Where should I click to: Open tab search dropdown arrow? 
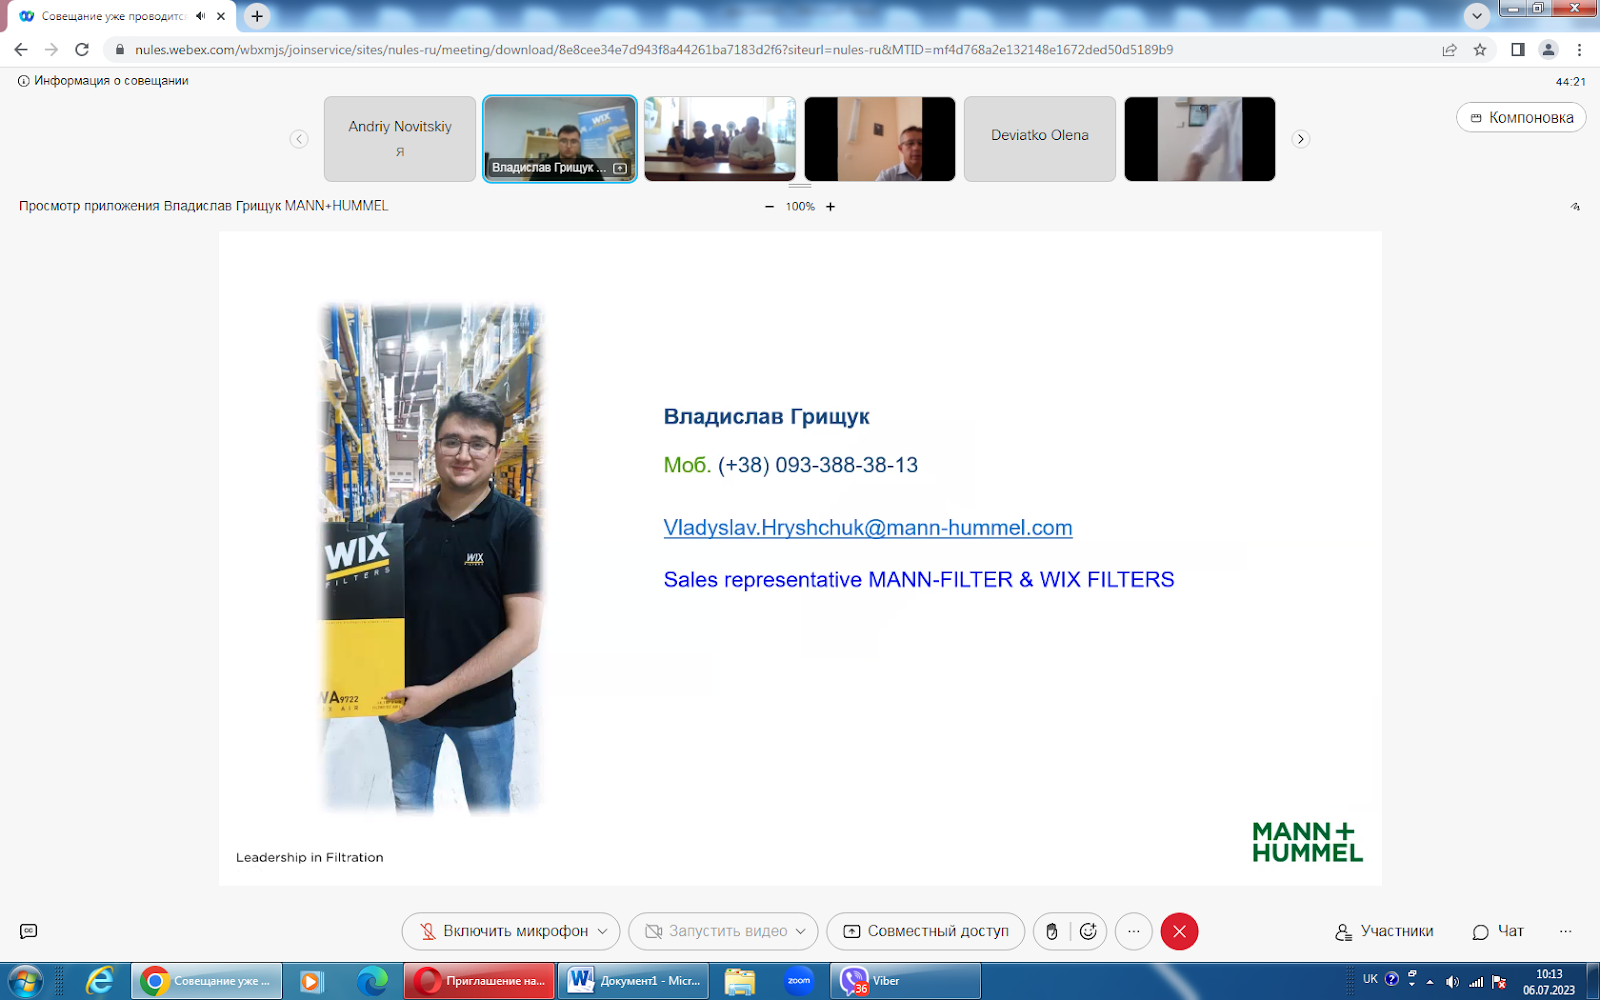coord(1477,16)
